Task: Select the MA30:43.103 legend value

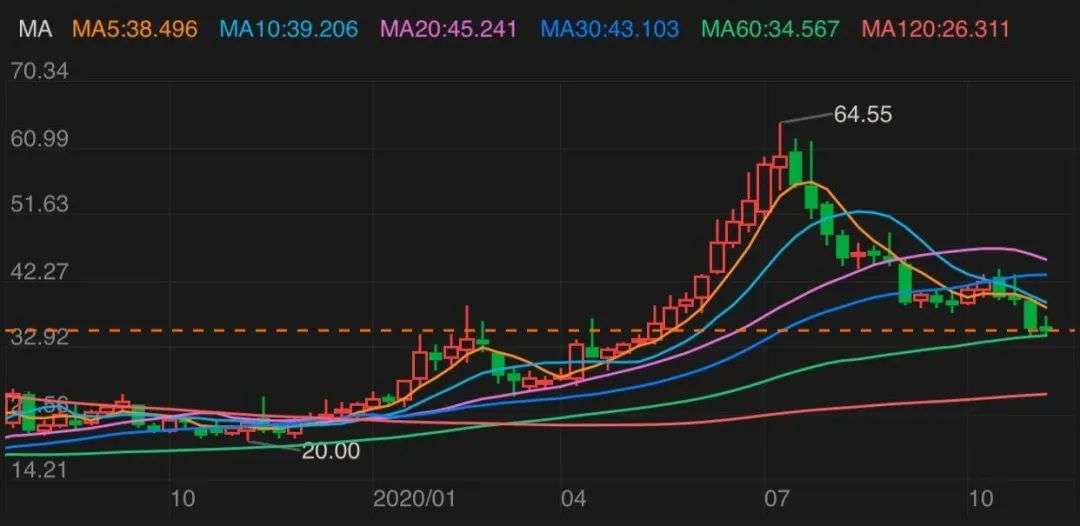Action: (x=610, y=29)
